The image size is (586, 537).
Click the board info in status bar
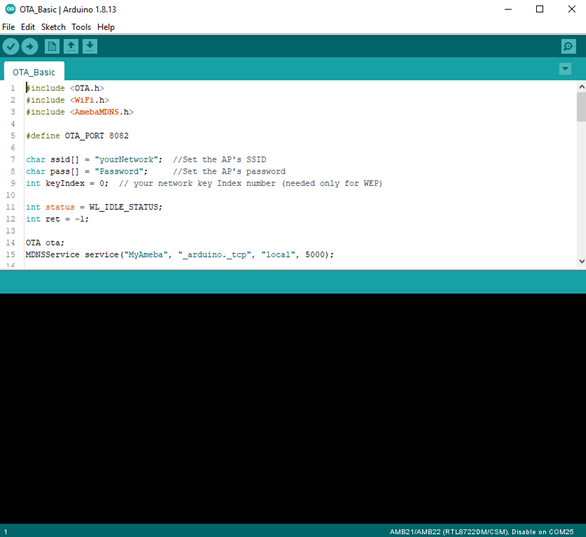(x=481, y=531)
